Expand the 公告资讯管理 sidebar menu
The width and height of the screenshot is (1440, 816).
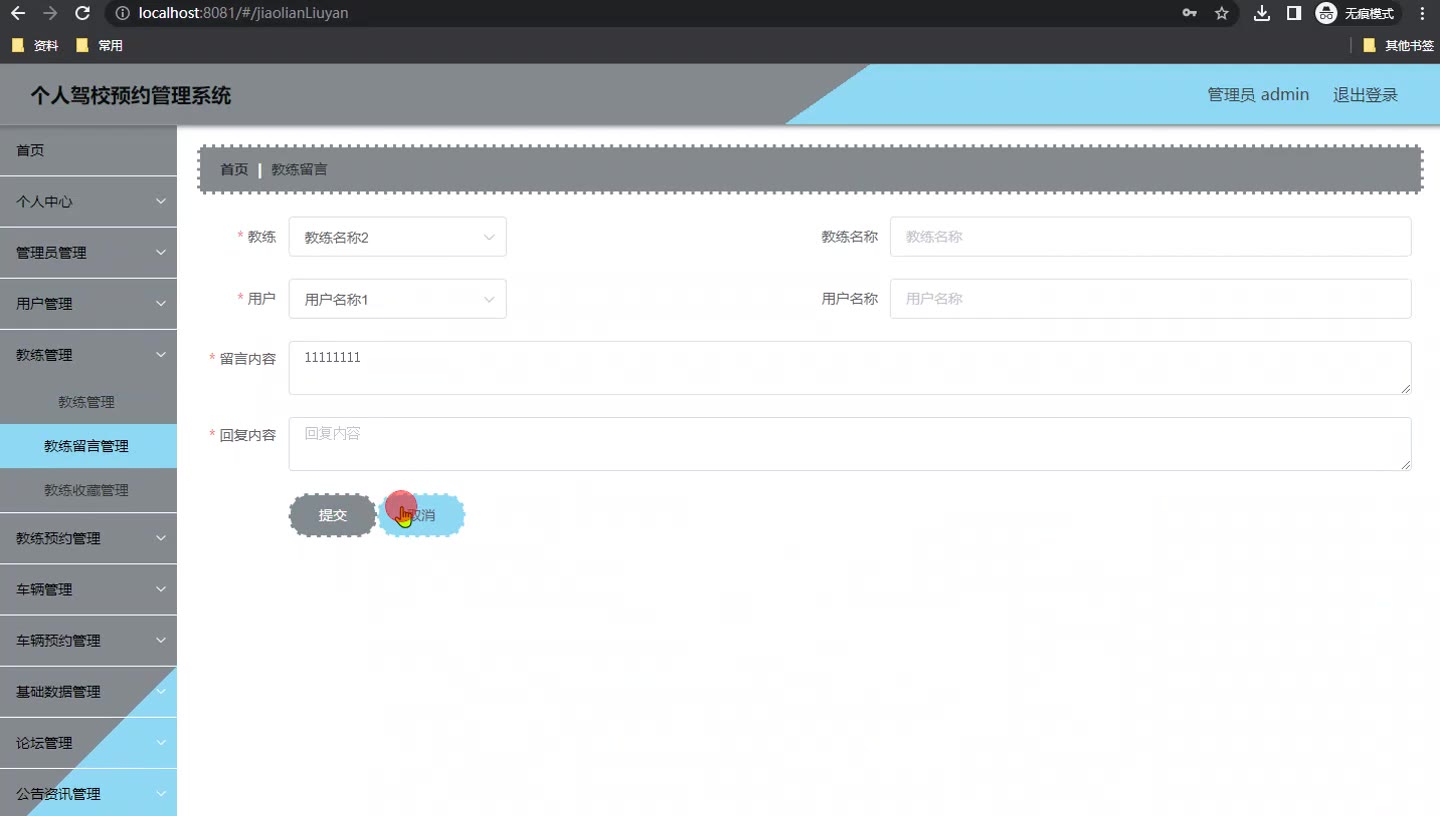click(x=88, y=794)
